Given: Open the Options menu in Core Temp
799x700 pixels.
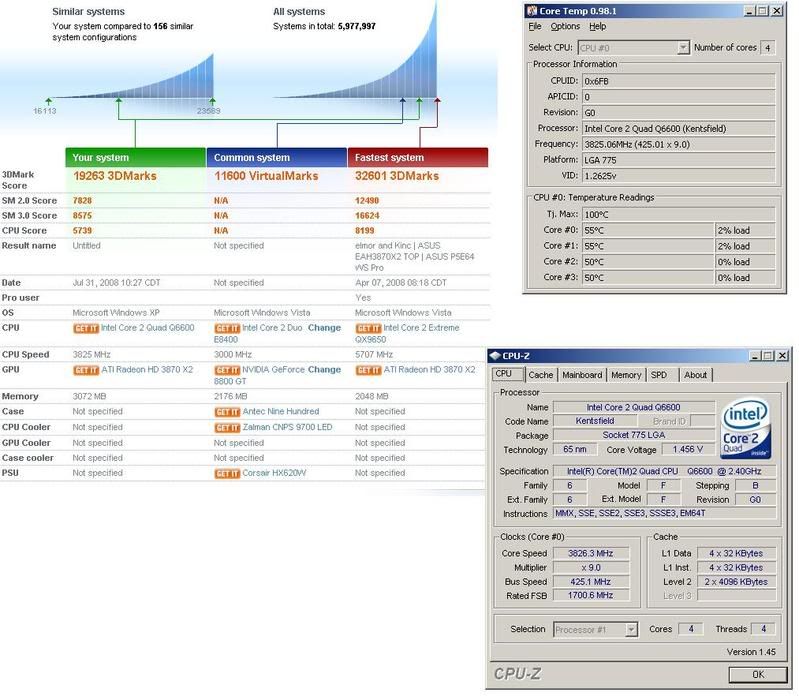Looking at the screenshot, I should (x=565, y=27).
